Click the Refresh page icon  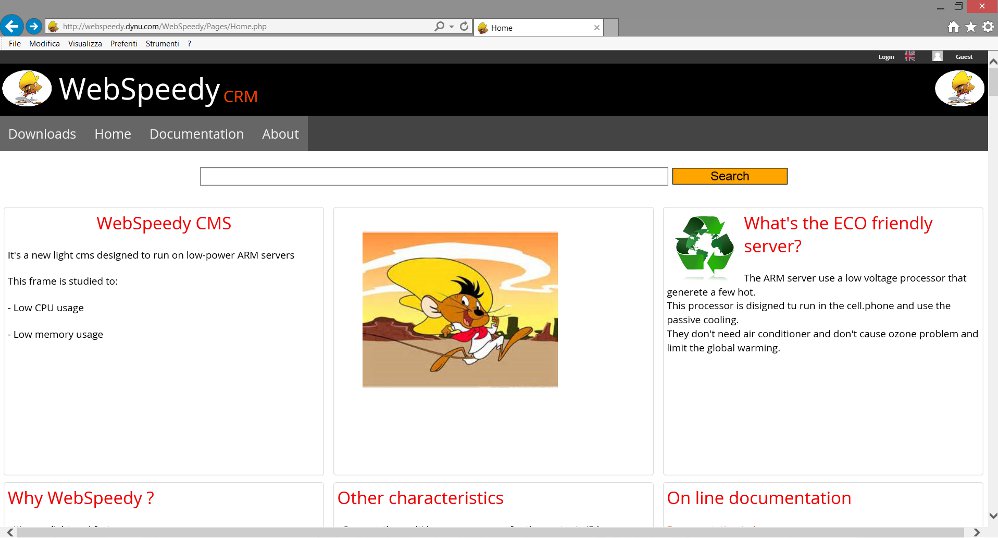coord(464,27)
